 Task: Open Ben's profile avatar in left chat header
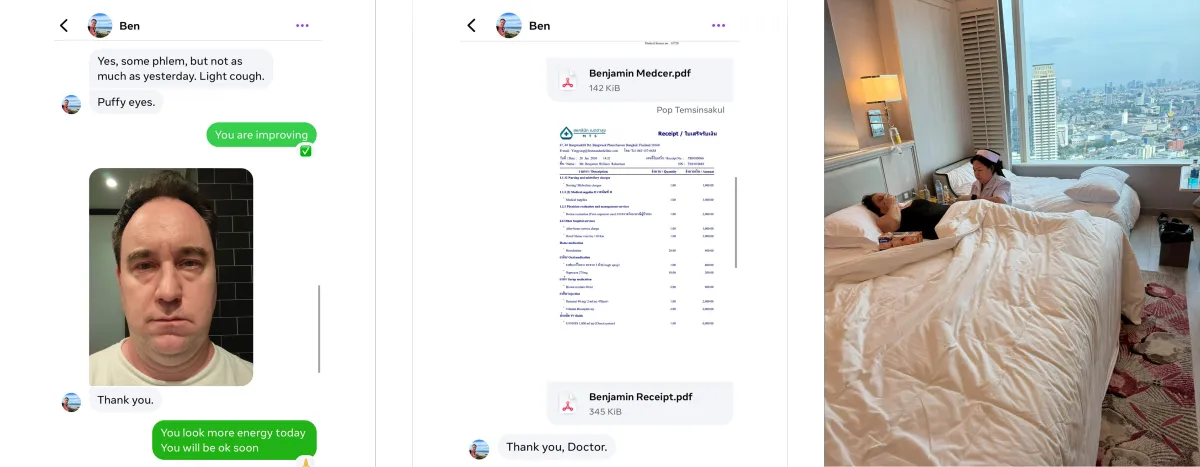[x=100, y=25]
